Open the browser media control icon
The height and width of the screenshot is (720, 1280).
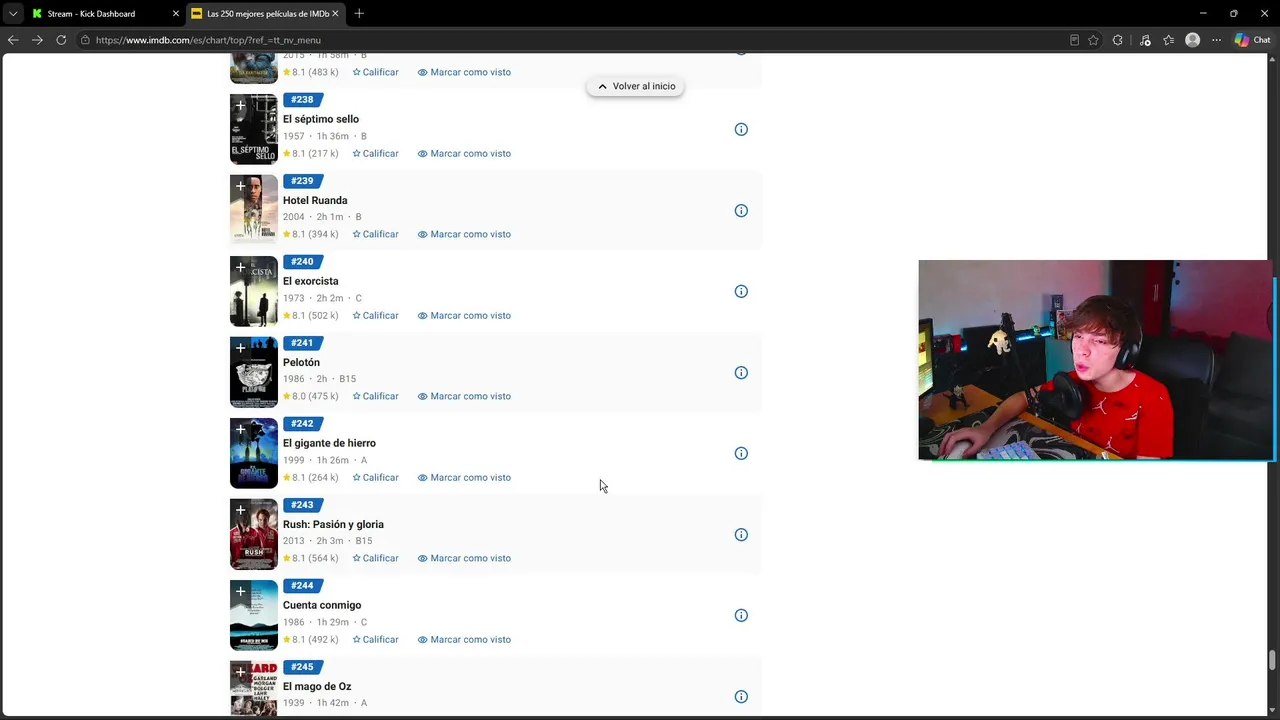coord(1145,40)
